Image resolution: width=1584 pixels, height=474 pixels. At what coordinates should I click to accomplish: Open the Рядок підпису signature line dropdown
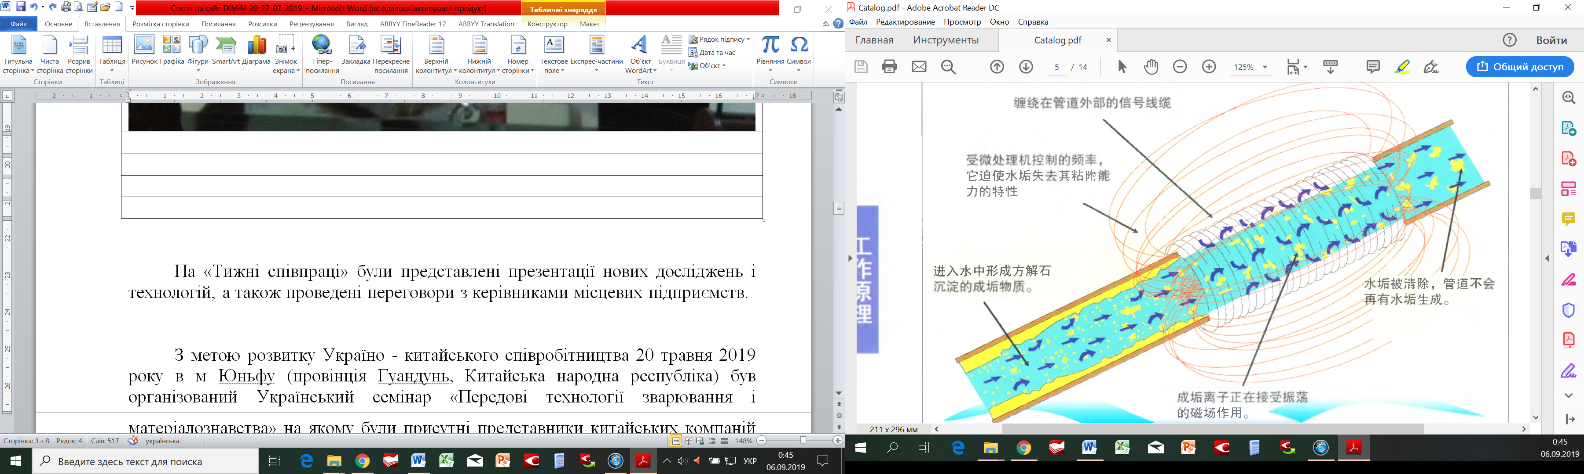[x=718, y=40]
